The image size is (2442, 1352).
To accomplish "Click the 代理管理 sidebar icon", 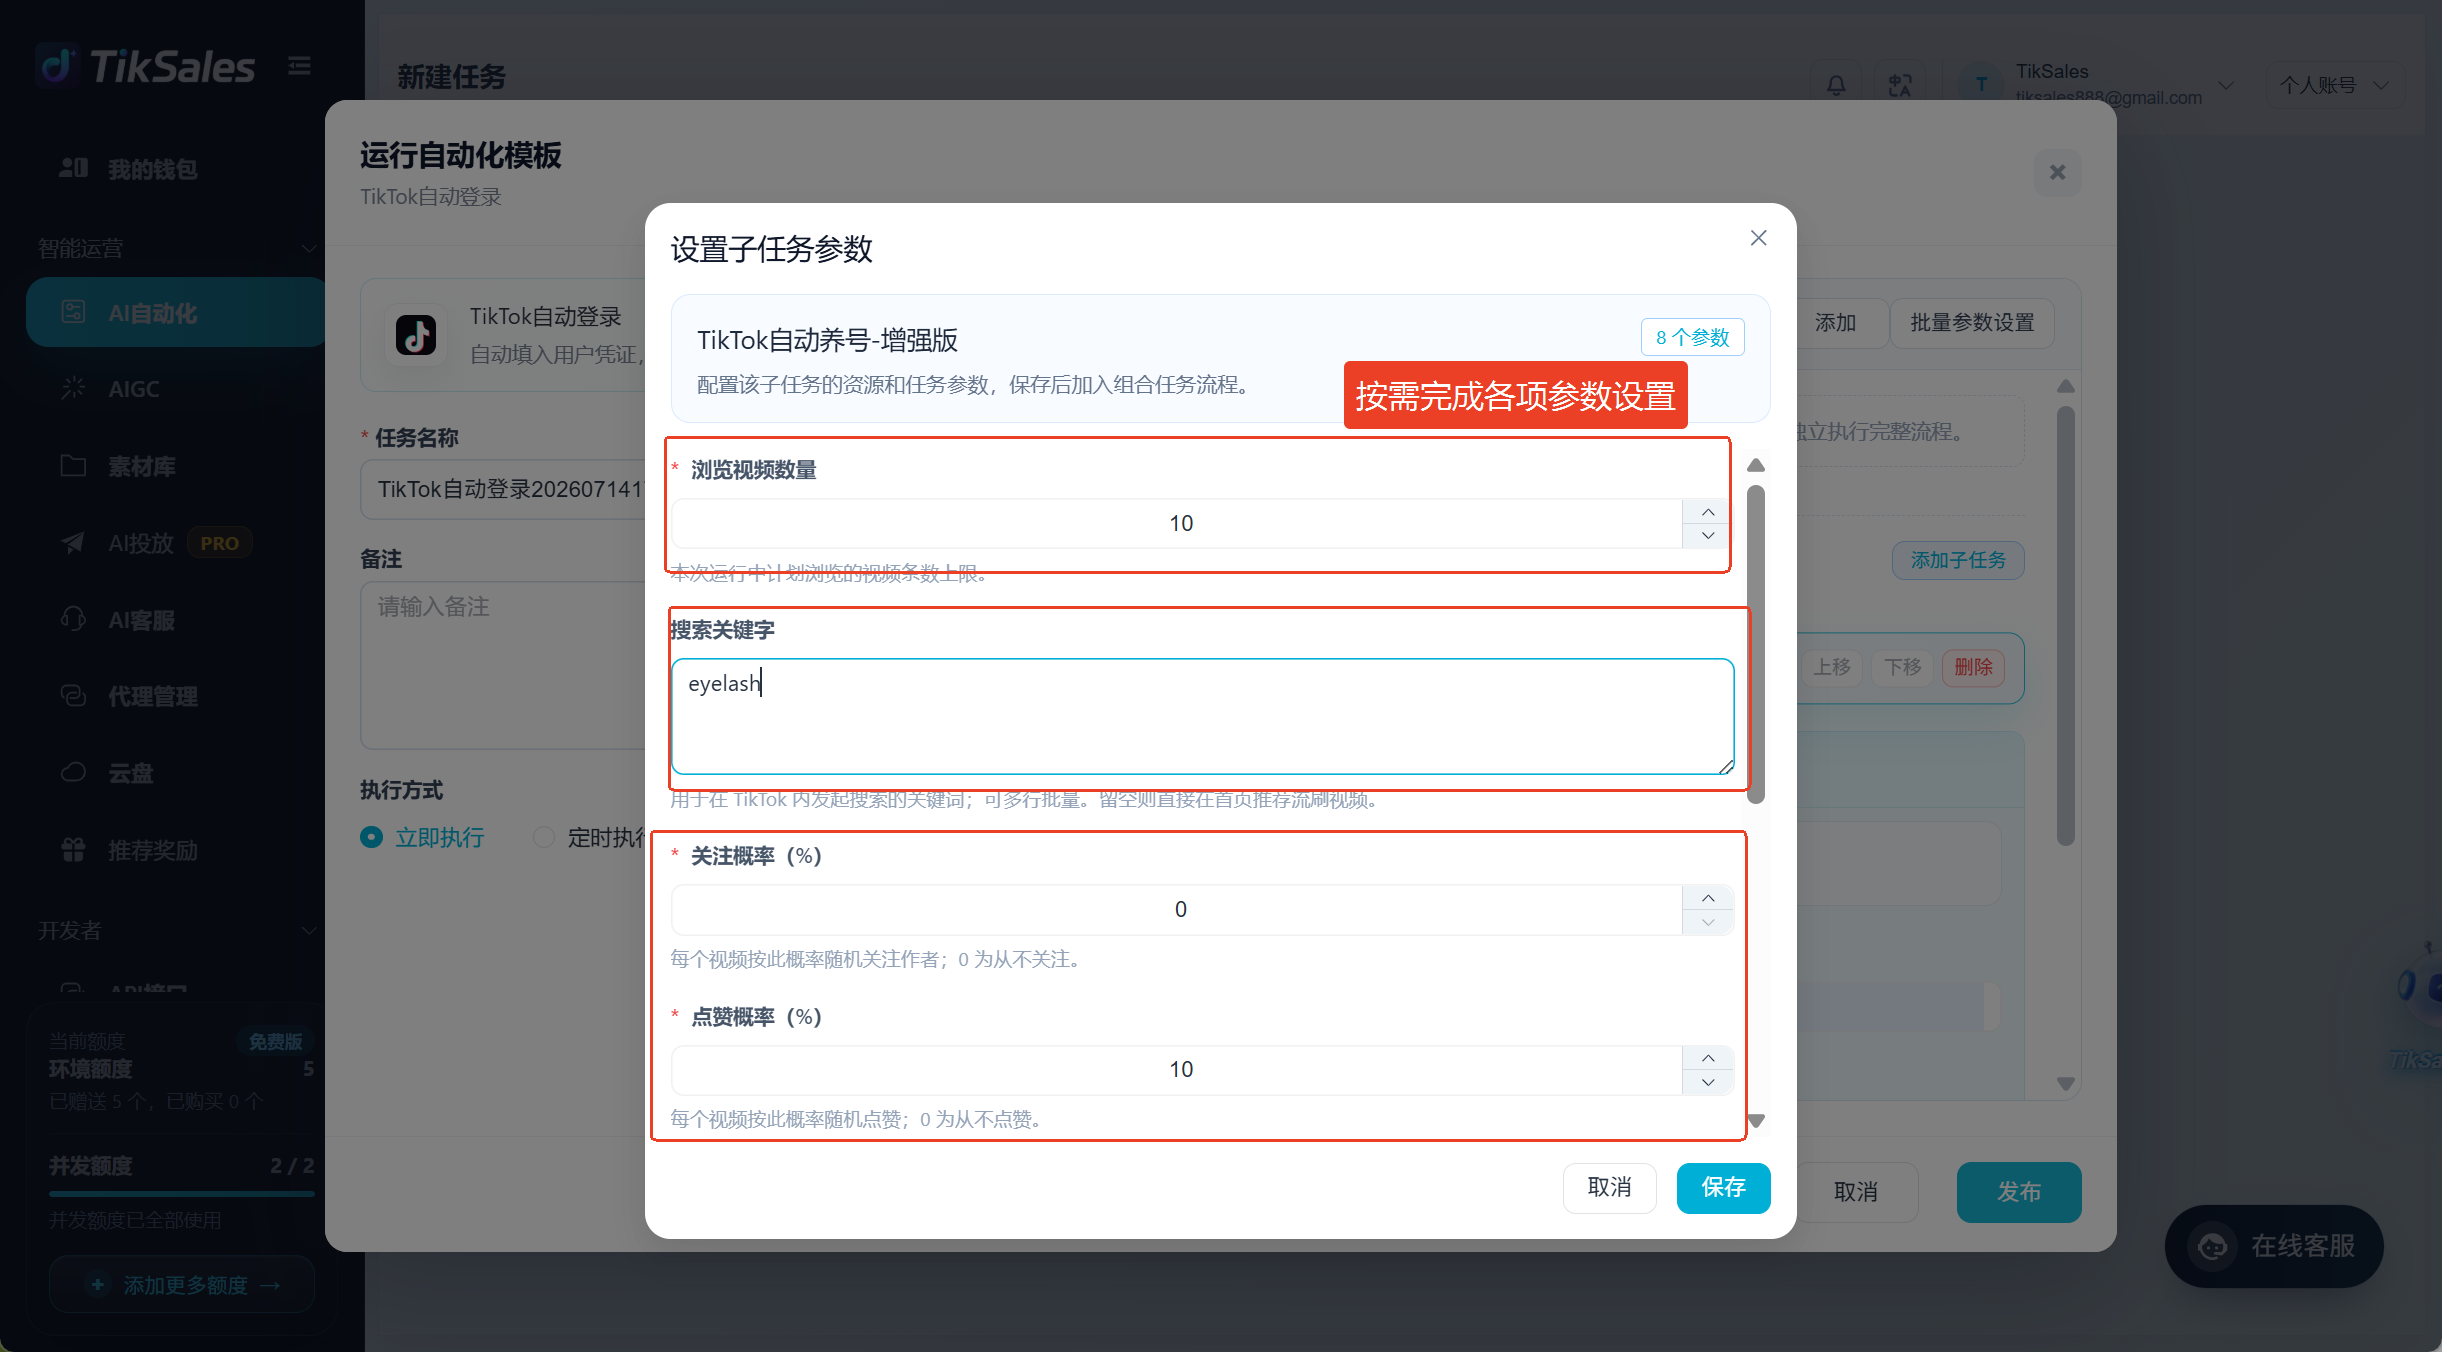I will pos(73,695).
